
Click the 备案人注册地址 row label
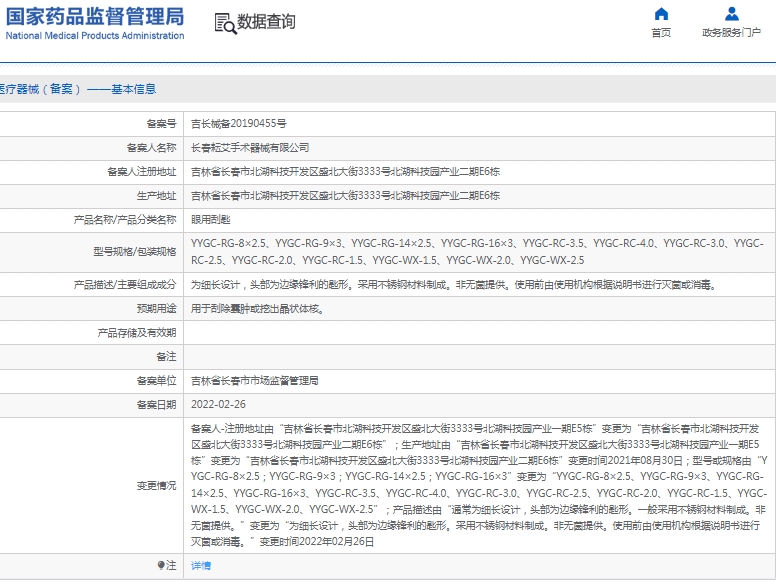[x=142, y=172]
